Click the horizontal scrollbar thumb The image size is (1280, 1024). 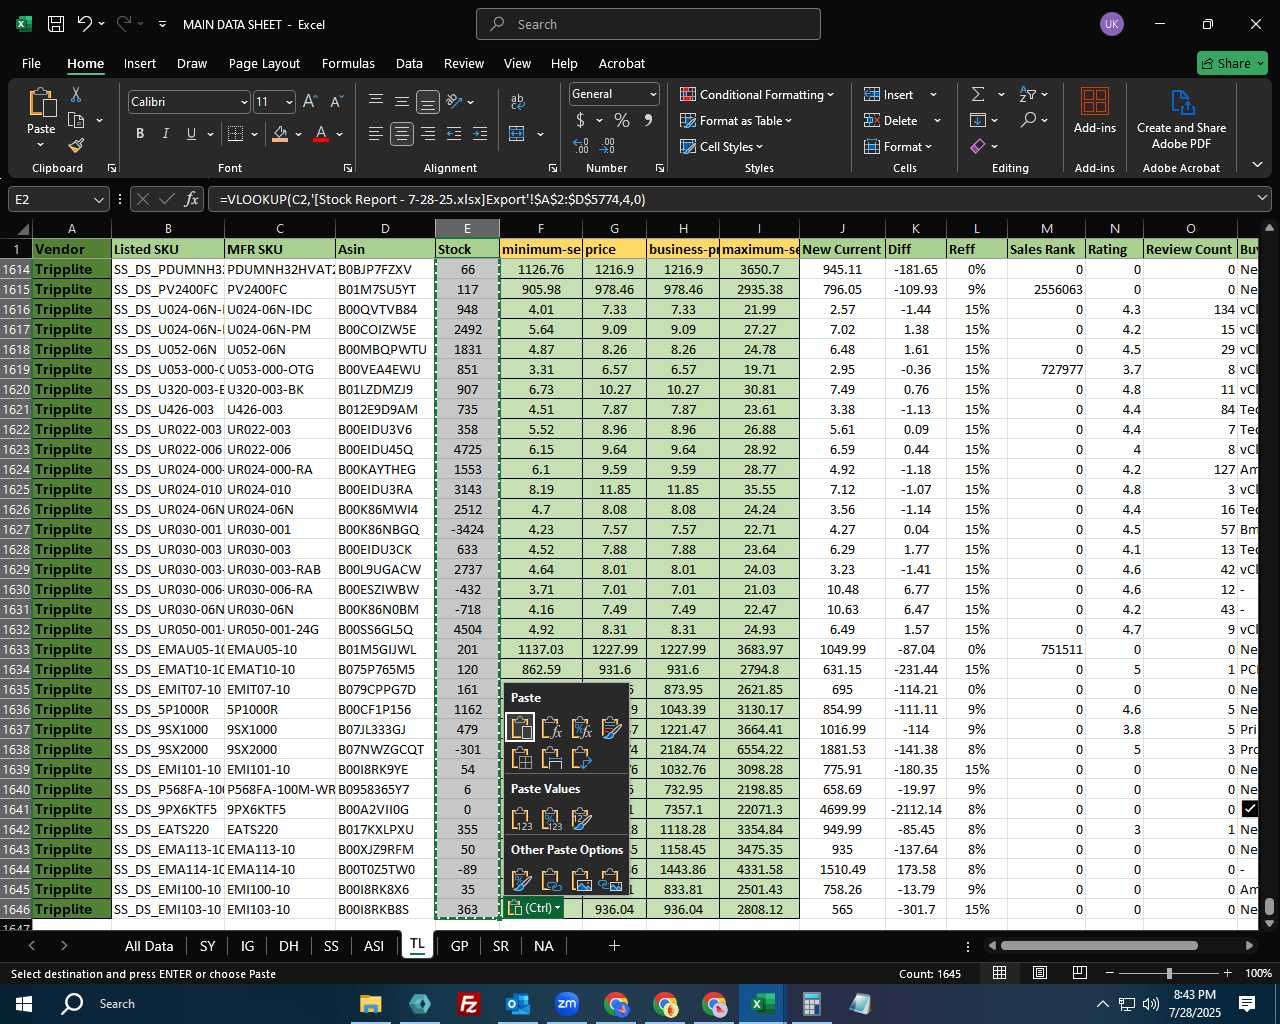[x=1099, y=945]
